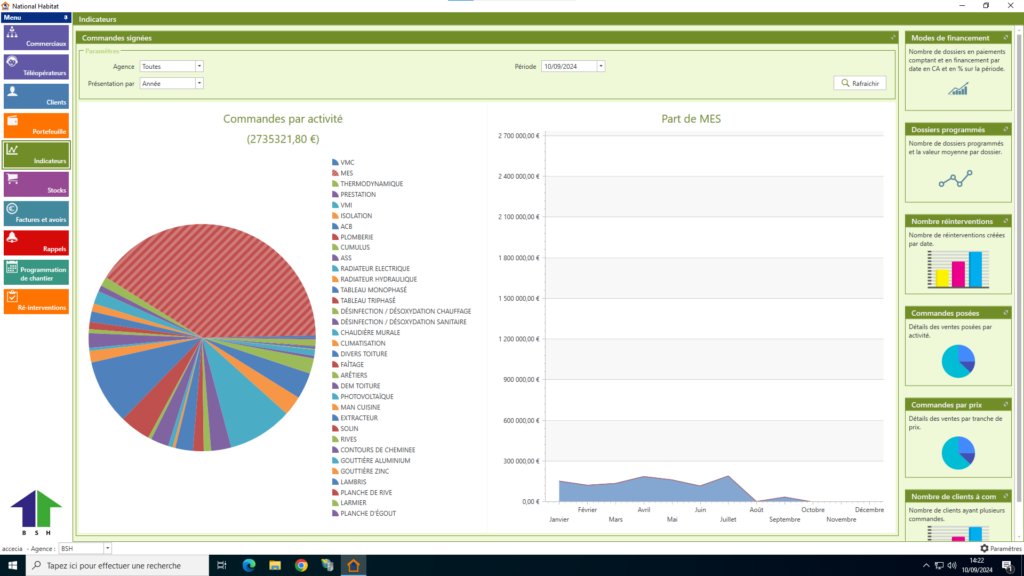Image resolution: width=1024 pixels, height=576 pixels.
Task: Launch Microsoft Edge from the taskbar
Action: coord(249,566)
